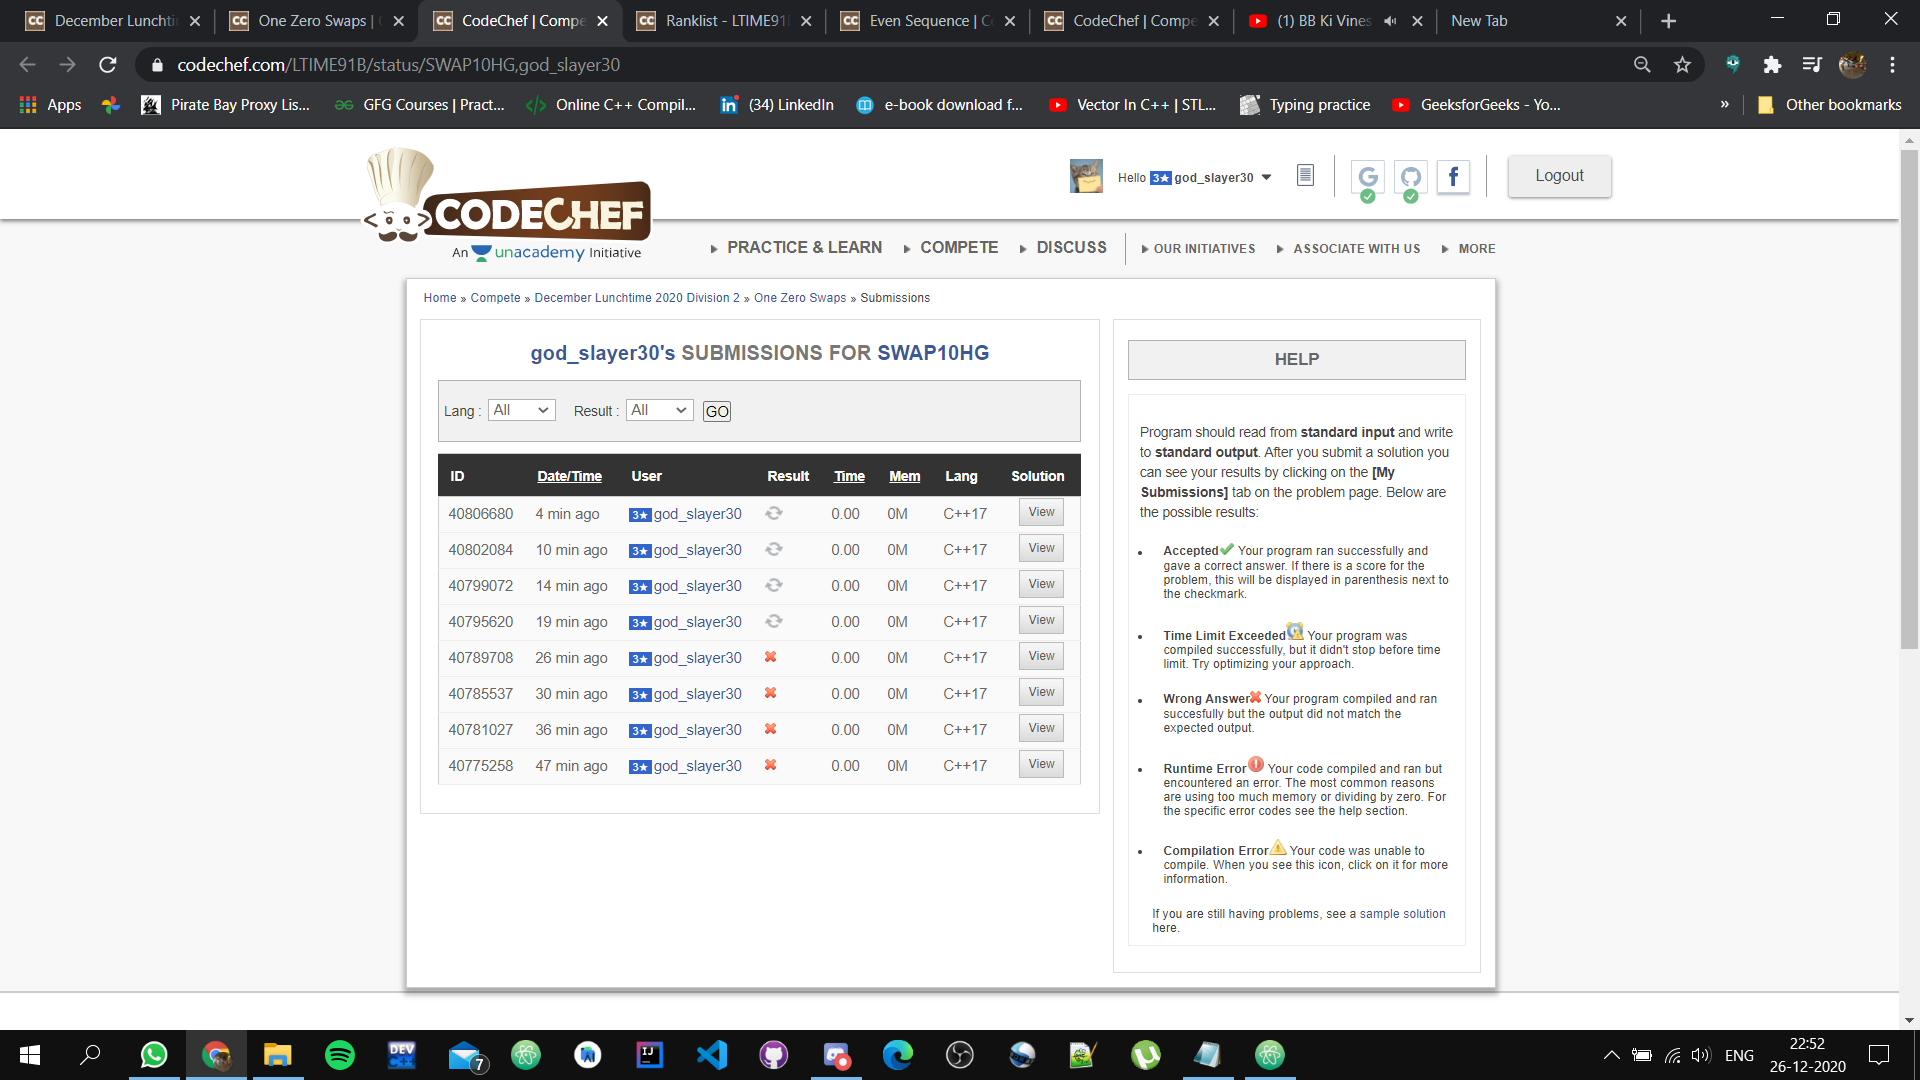Switch to the Ranklist - LTIME91 browser tab
The width and height of the screenshot is (1920, 1080).
[722, 20]
